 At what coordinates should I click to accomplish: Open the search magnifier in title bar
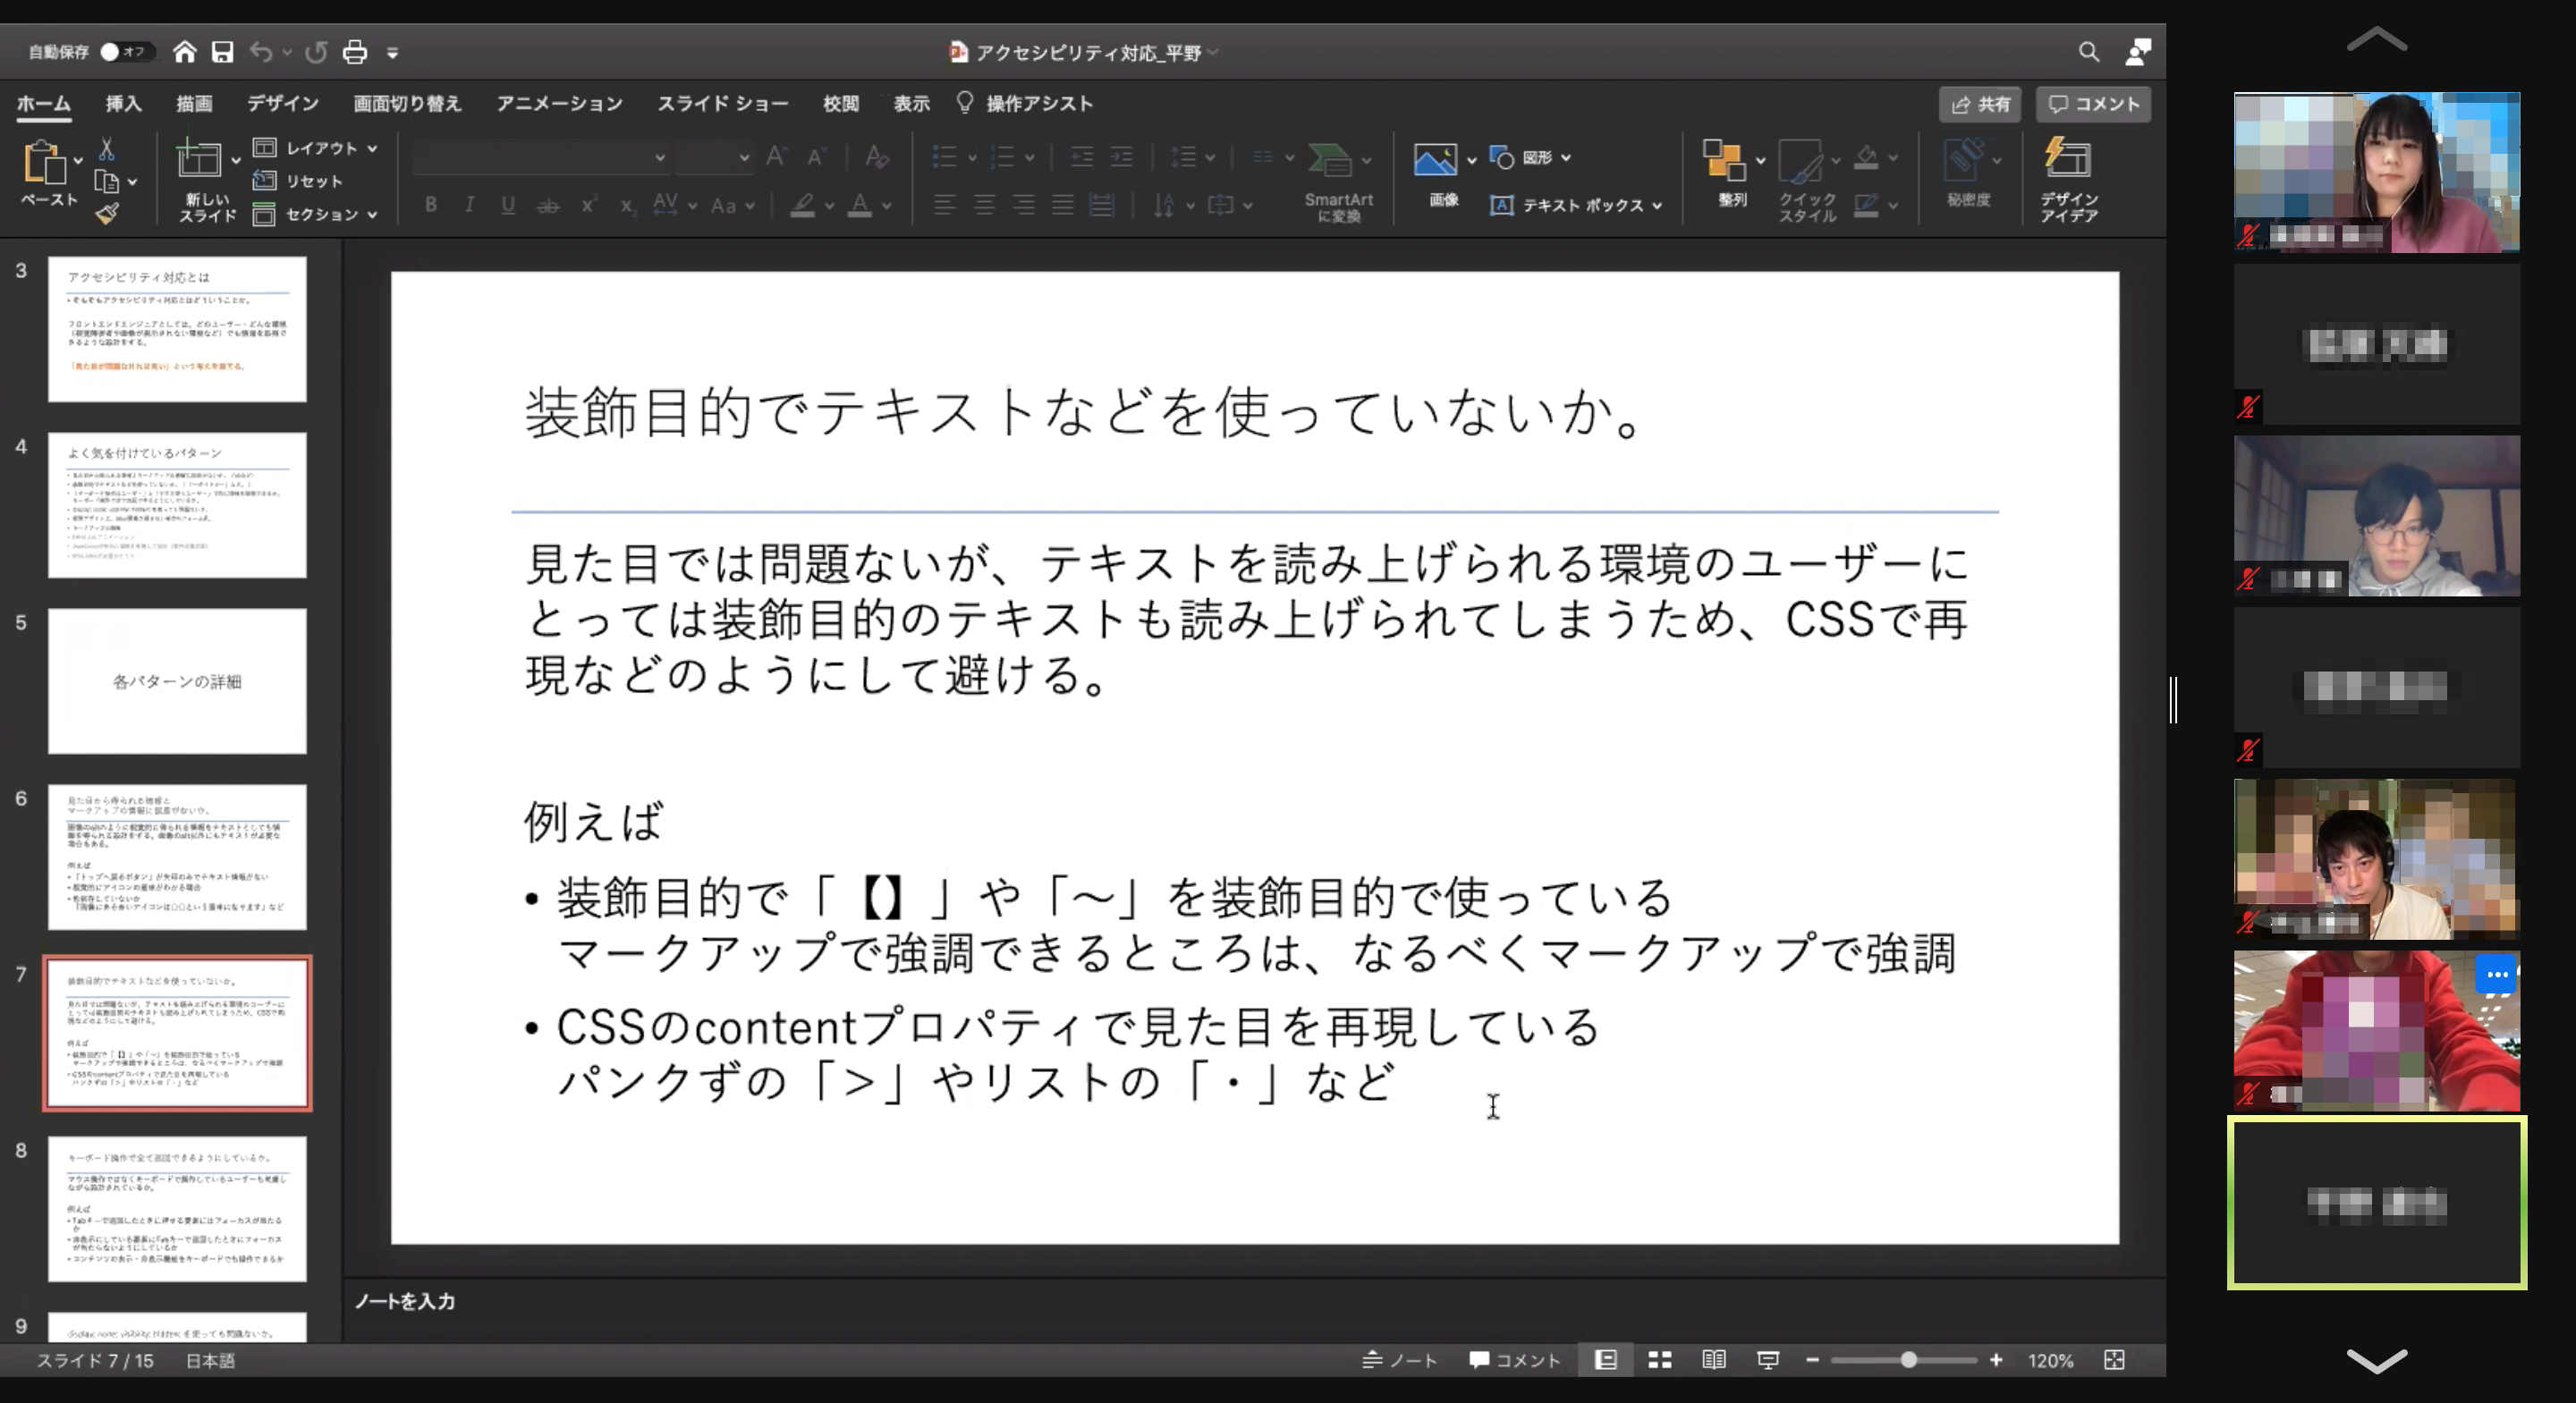click(x=2088, y=52)
